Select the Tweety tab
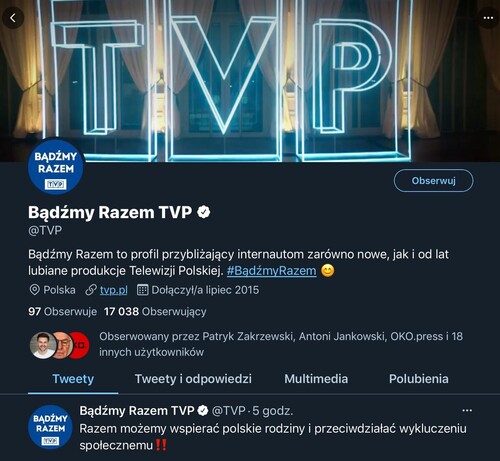500x461 pixels. click(73, 379)
